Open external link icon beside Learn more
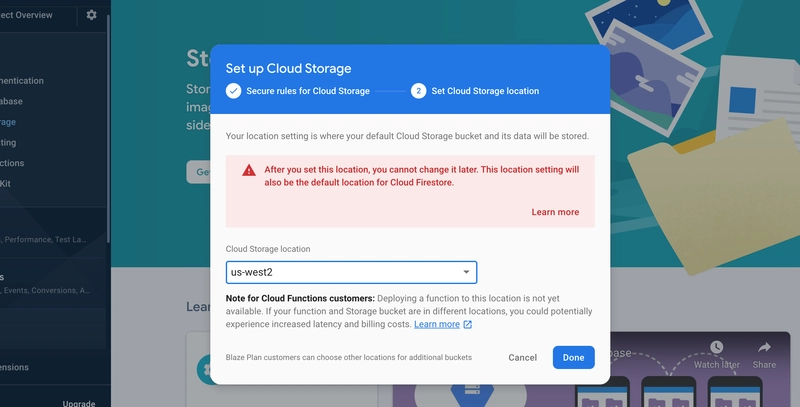800x407 pixels. click(x=467, y=324)
